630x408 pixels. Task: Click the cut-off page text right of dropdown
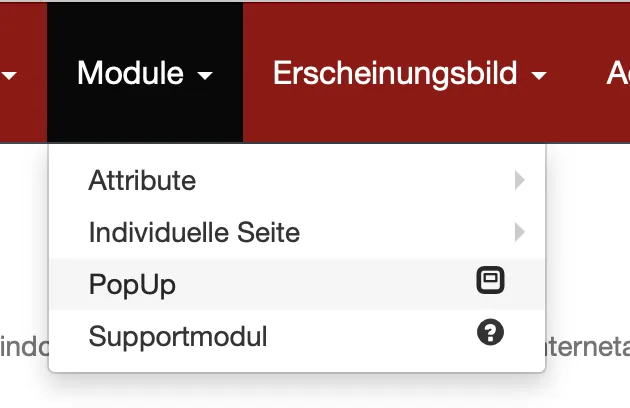tap(590, 348)
